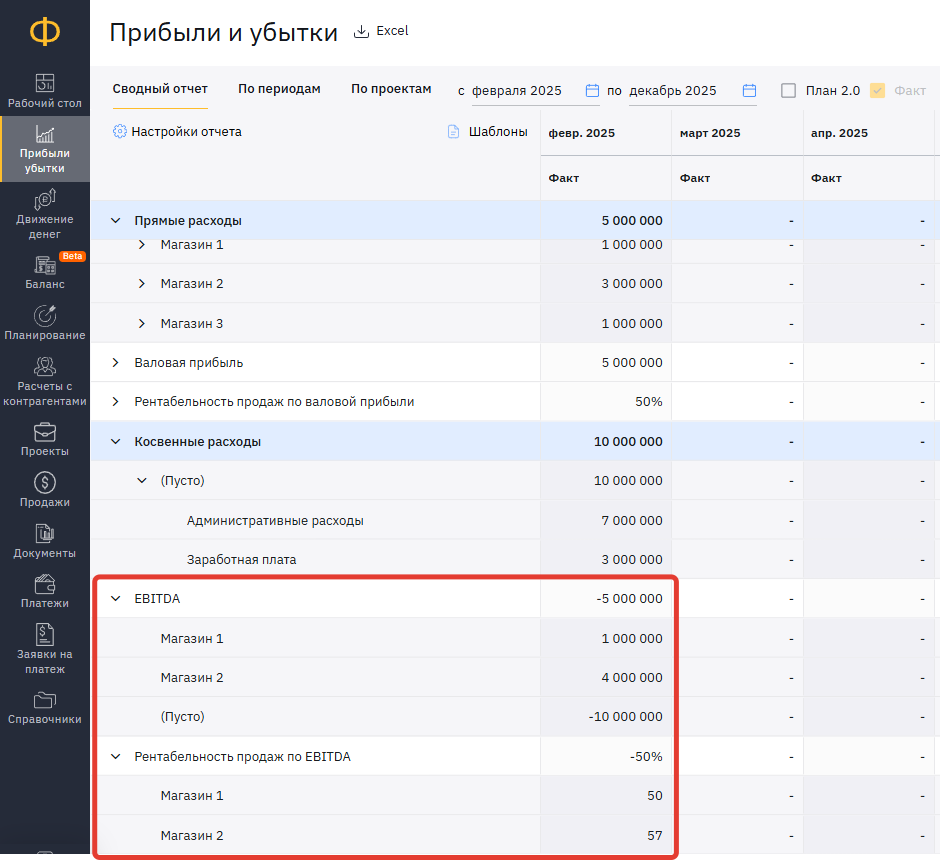Open Заявки на платеж section

[x=45, y=649]
